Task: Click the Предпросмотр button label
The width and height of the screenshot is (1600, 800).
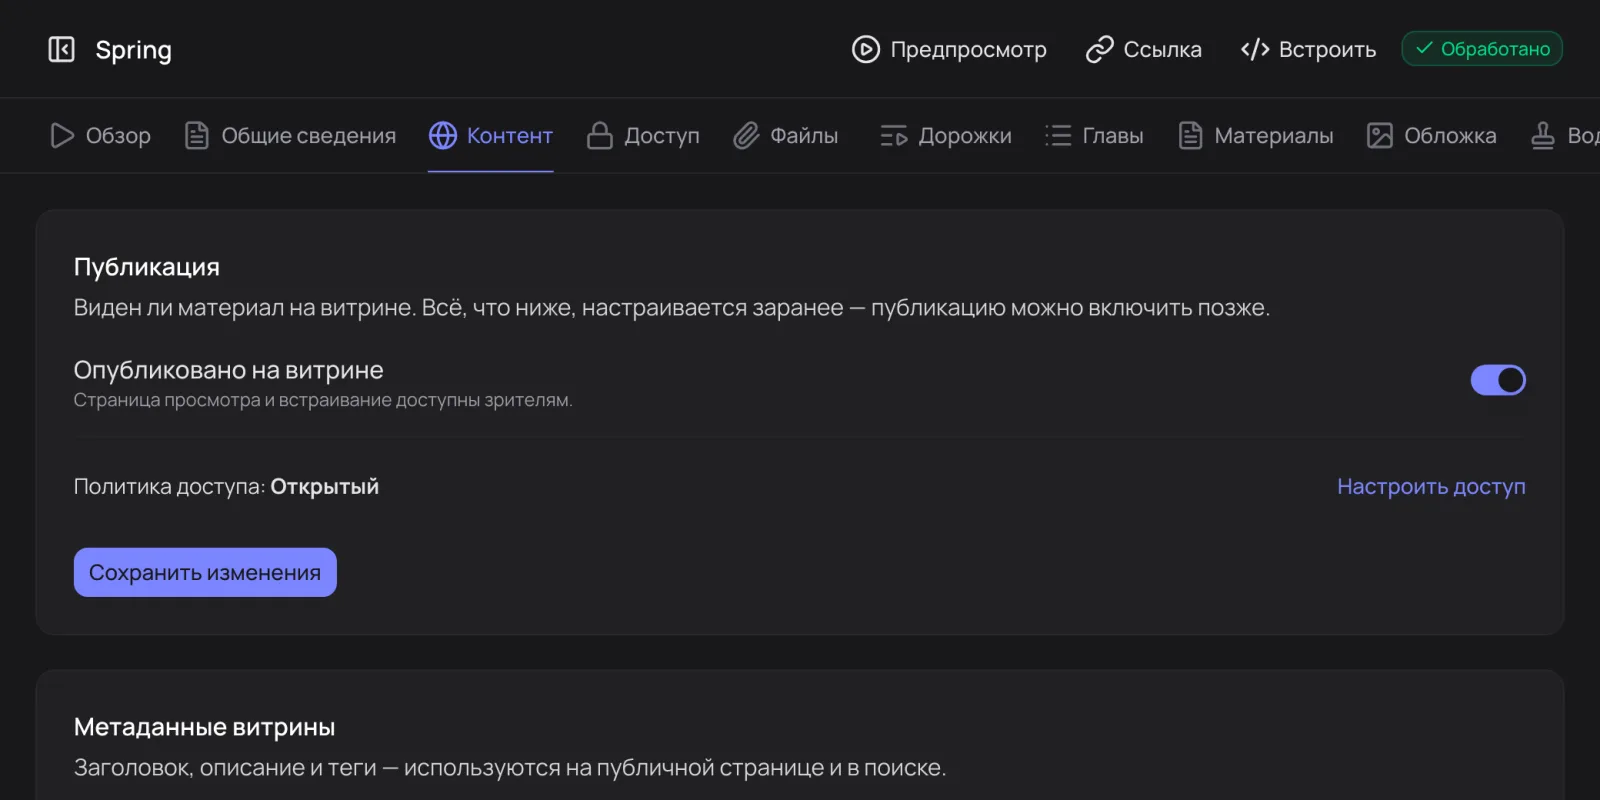Action: [969, 49]
